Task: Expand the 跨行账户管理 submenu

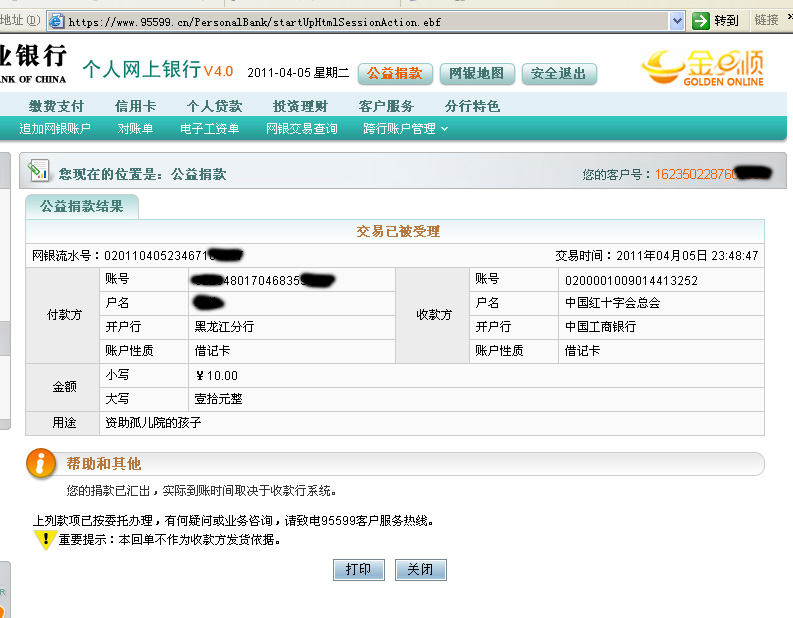Action: click(405, 129)
